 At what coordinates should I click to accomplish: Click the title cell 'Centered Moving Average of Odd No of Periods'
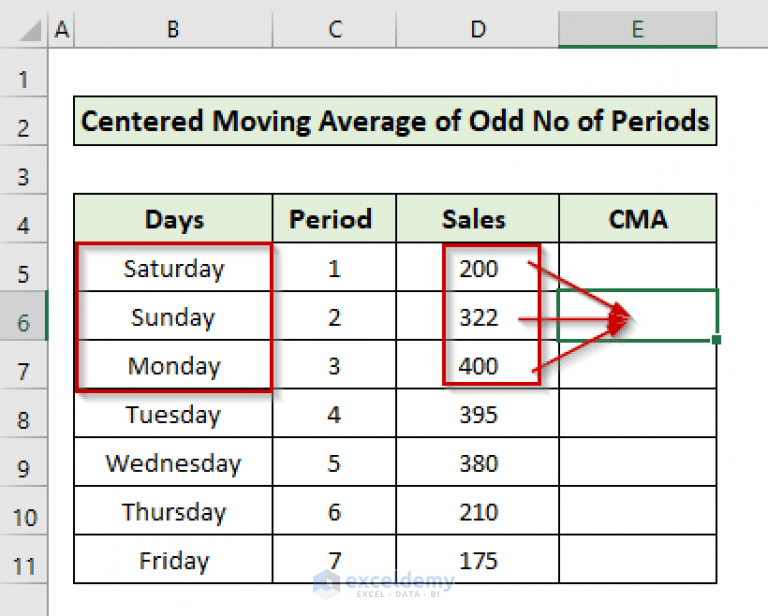click(395, 121)
